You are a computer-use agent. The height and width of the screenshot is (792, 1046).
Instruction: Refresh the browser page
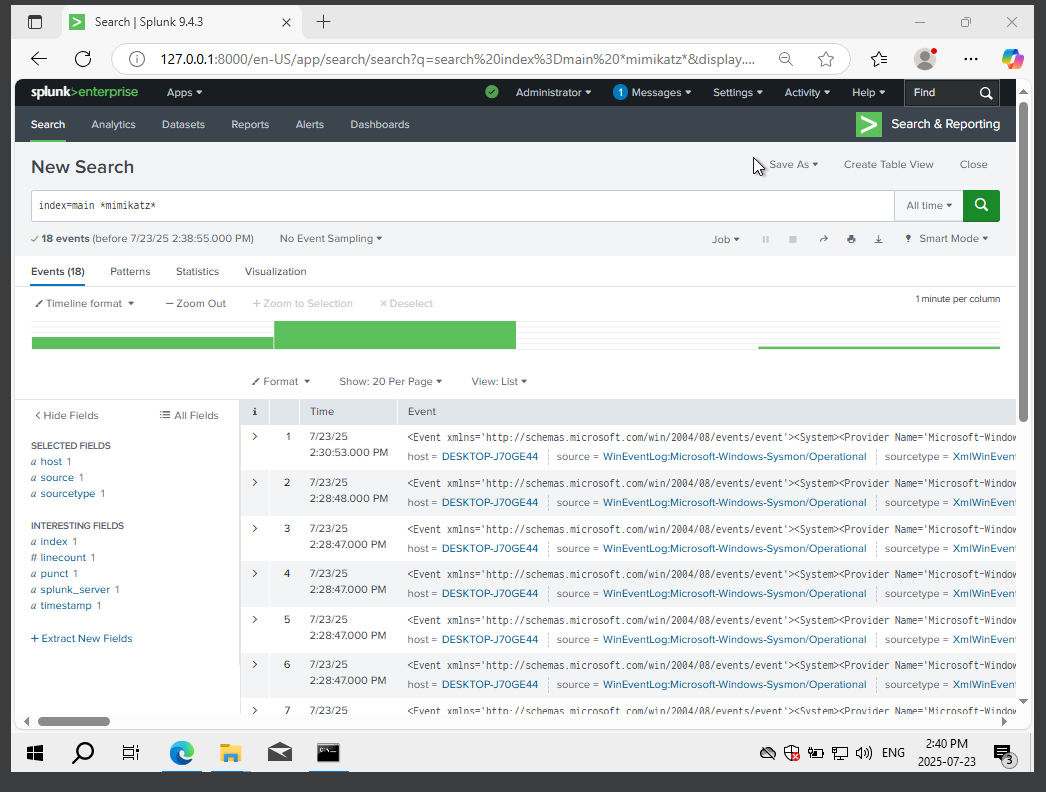coord(83,59)
